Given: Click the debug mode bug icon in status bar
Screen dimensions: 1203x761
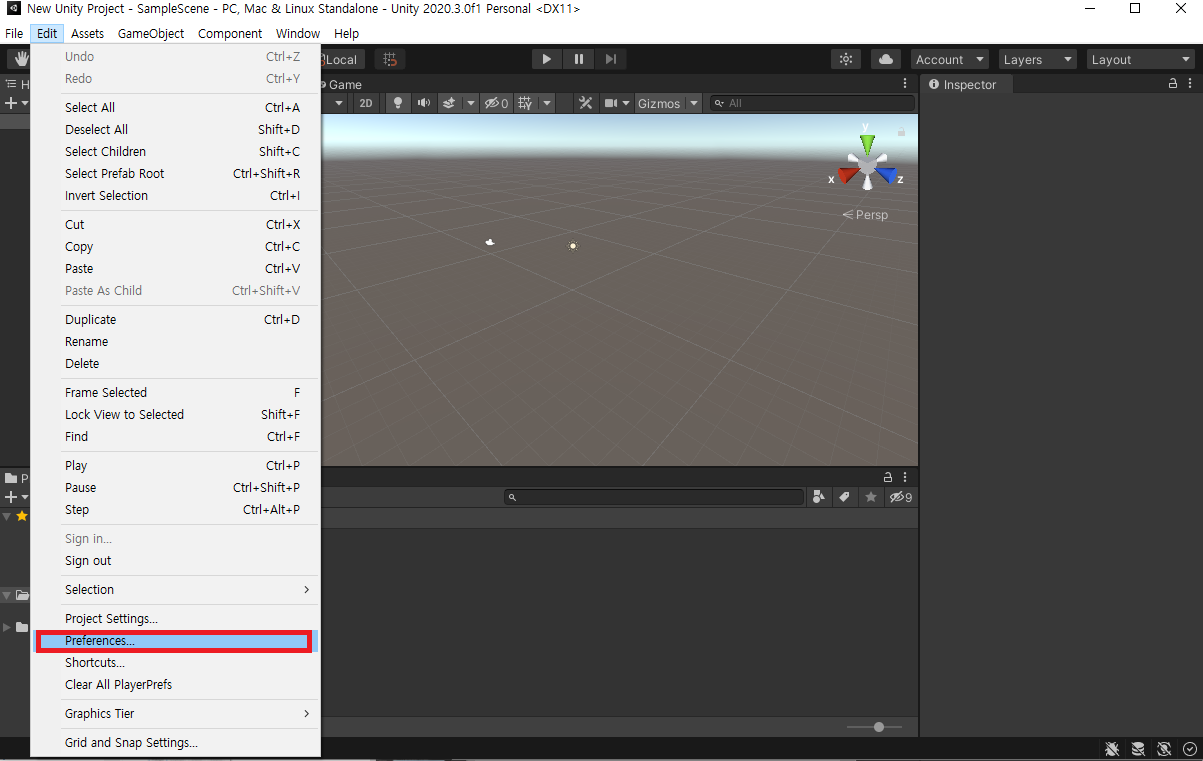Looking at the screenshot, I should (x=1112, y=749).
